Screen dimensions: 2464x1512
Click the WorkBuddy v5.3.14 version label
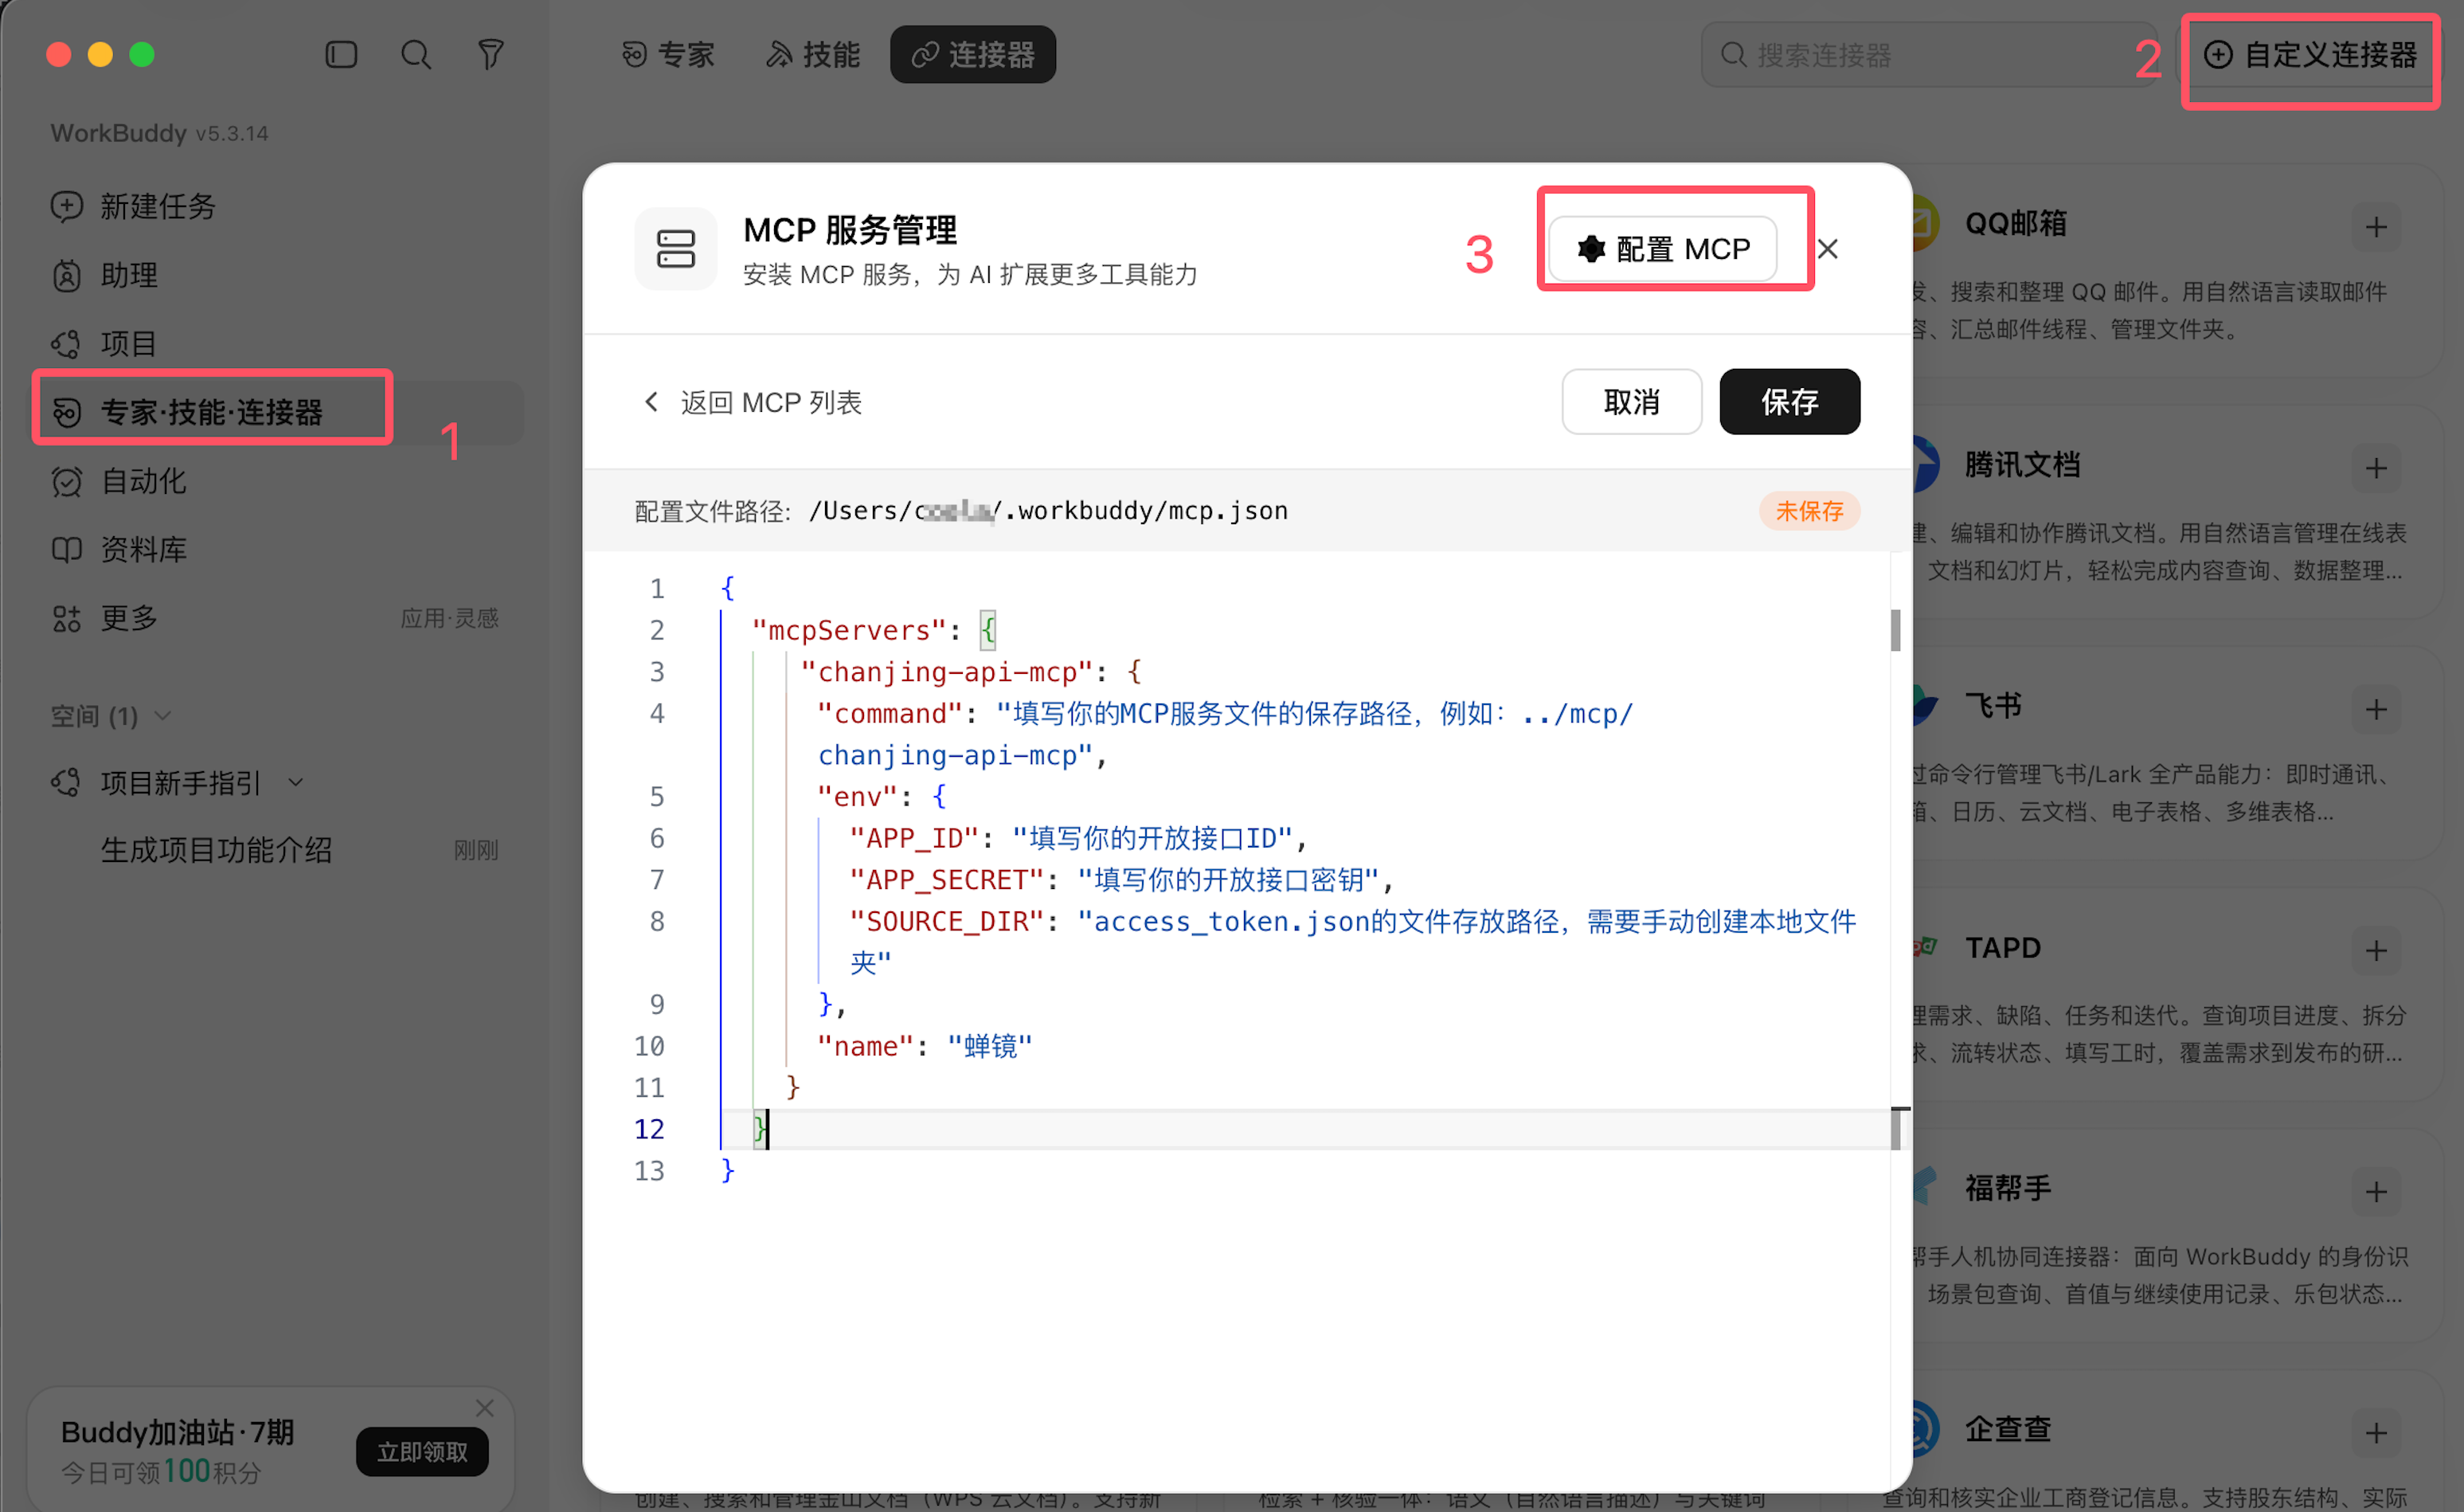click(159, 133)
